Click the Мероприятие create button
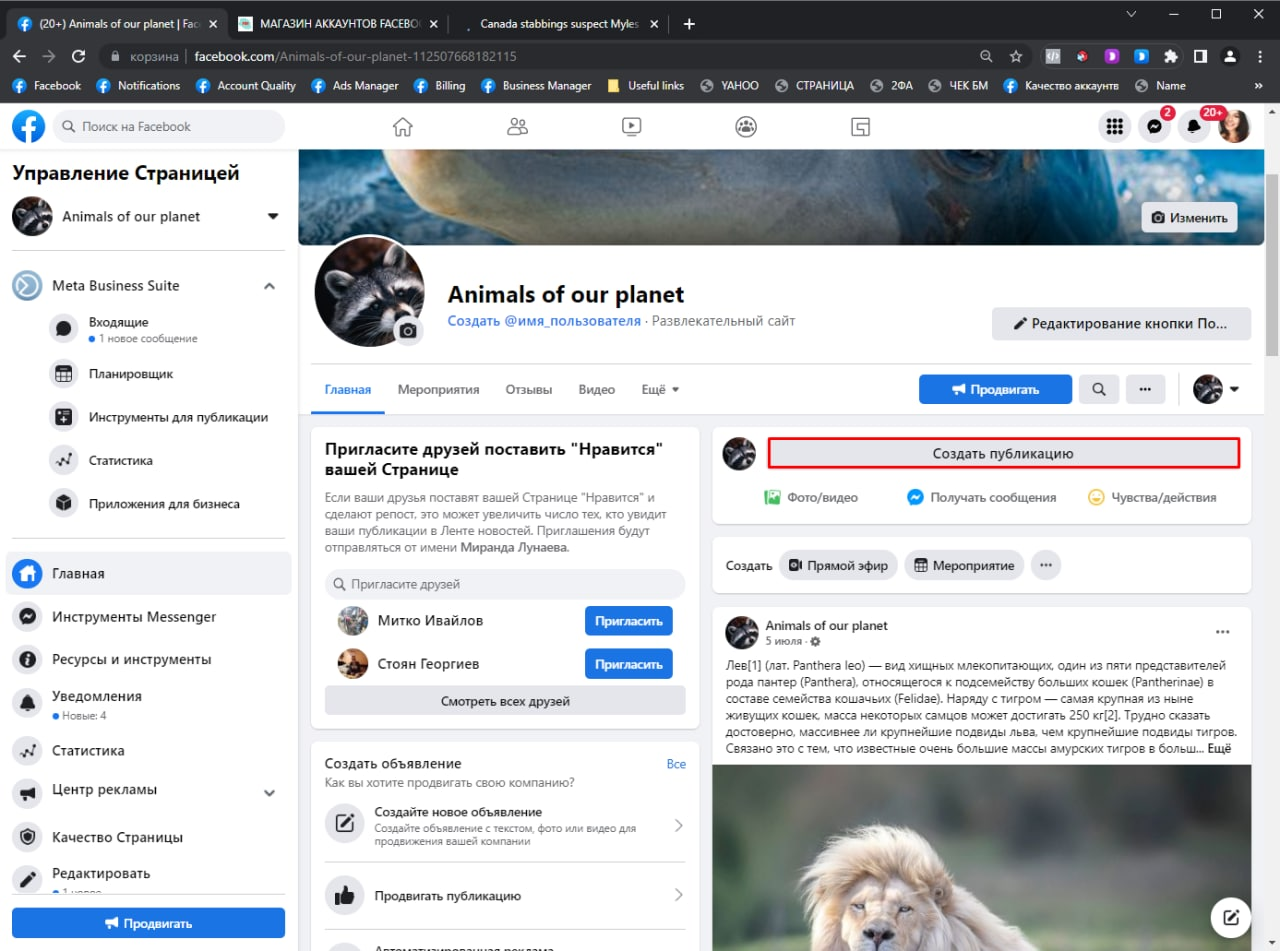Image resolution: width=1280 pixels, height=951 pixels. point(964,565)
